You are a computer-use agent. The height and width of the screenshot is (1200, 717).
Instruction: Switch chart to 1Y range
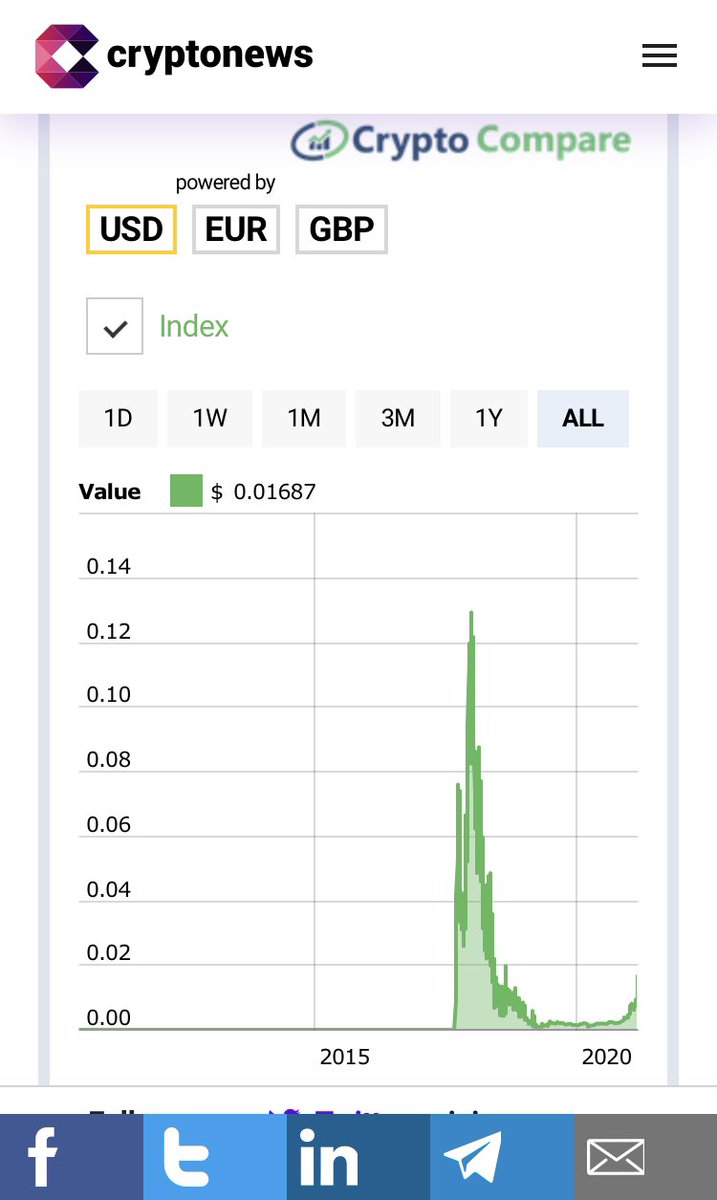488,418
